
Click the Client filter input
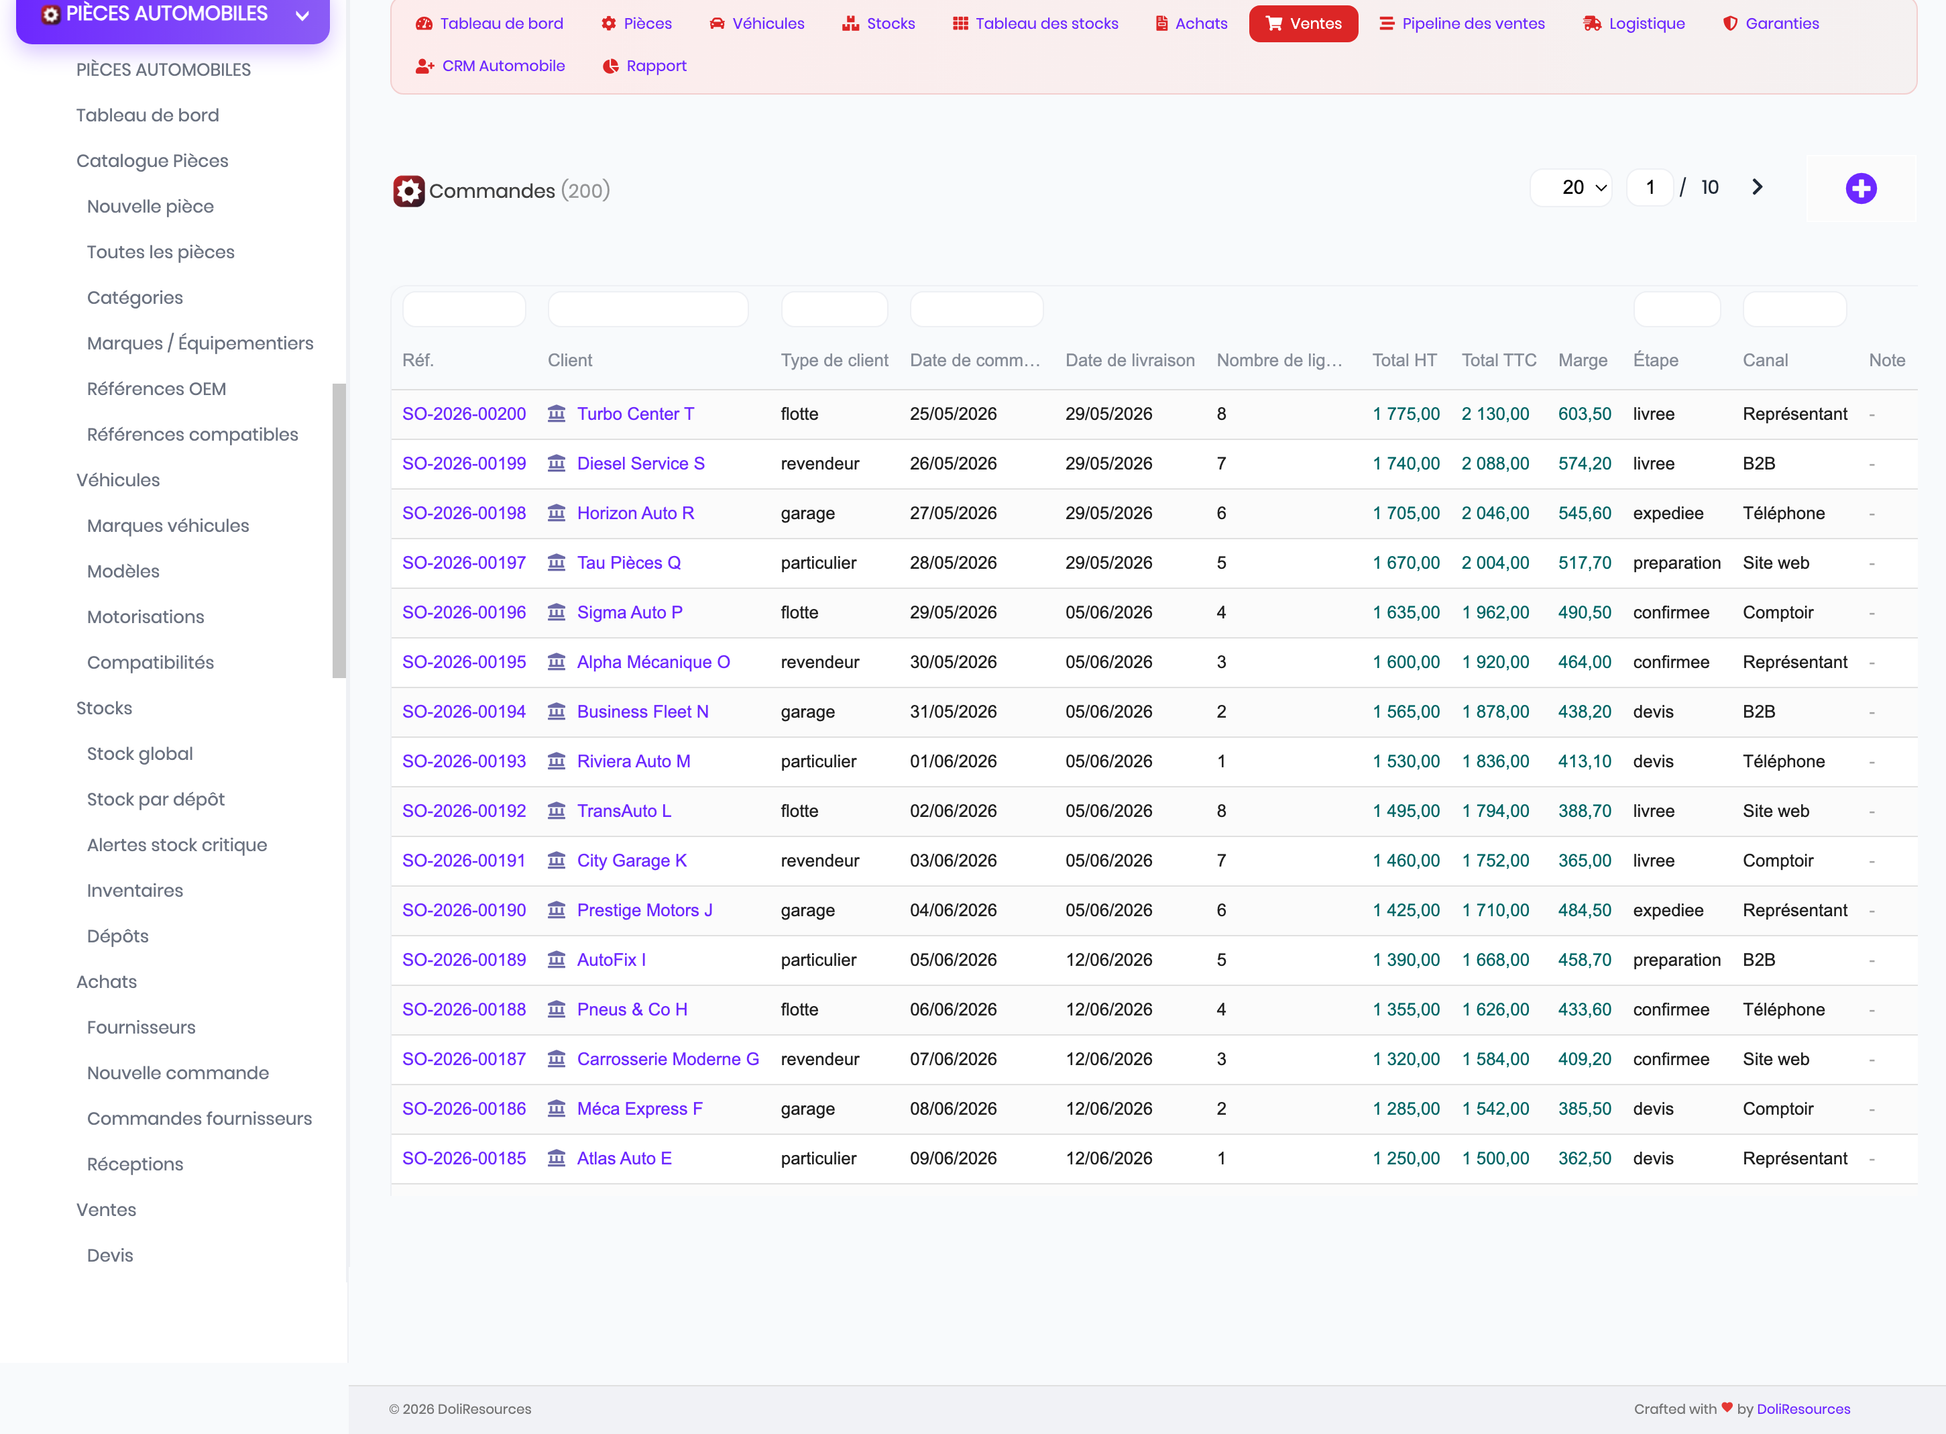click(648, 309)
